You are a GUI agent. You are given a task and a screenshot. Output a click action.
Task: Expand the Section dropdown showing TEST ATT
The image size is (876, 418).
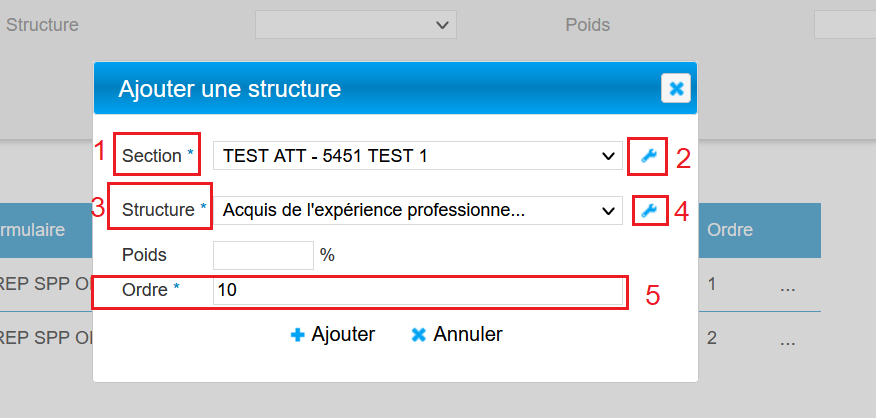pyautogui.click(x=418, y=156)
